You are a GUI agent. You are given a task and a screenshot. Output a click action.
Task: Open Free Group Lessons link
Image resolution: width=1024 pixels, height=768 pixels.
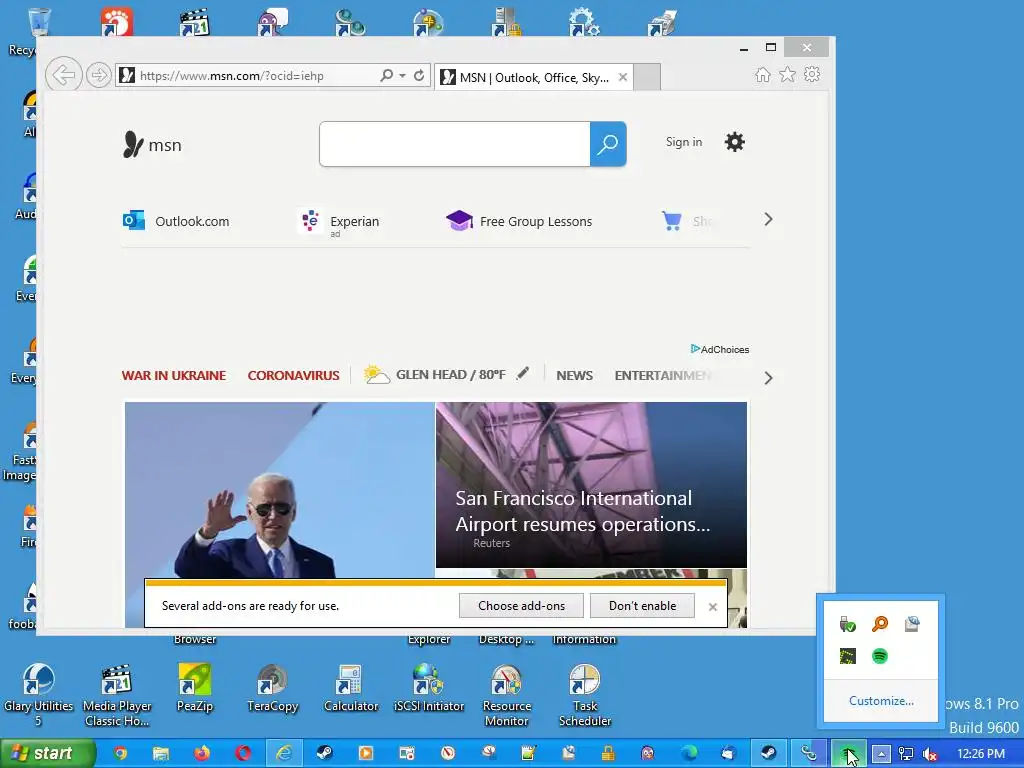pos(519,221)
